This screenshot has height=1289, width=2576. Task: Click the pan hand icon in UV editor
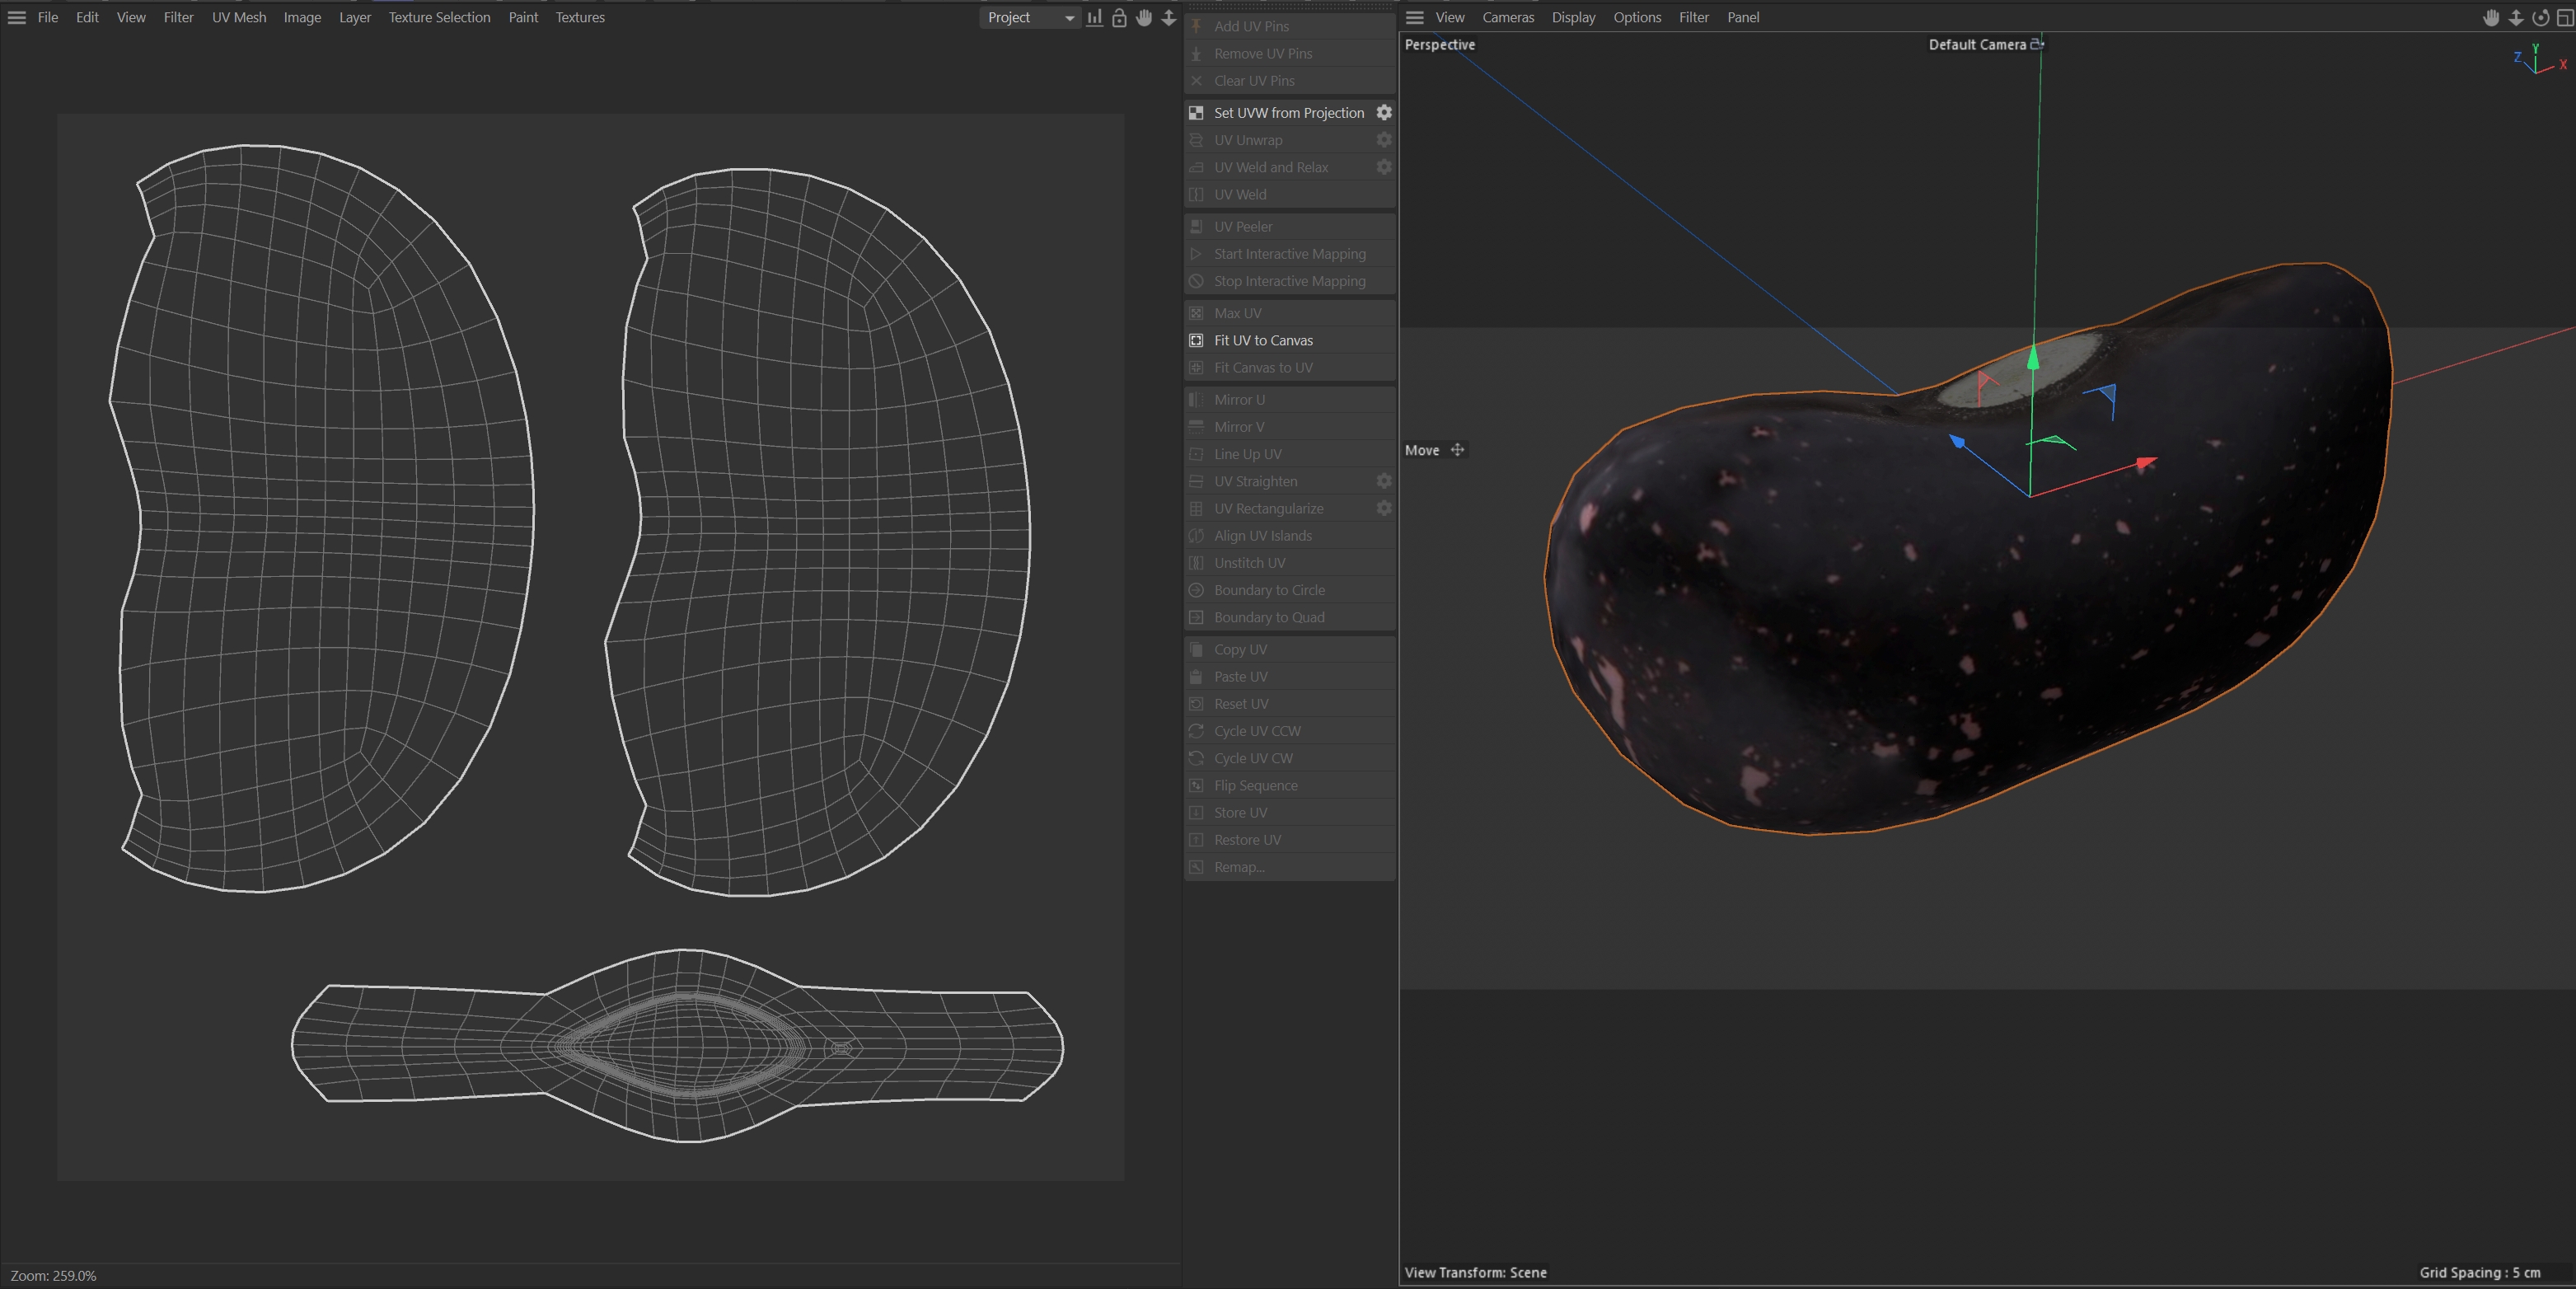point(1144,18)
